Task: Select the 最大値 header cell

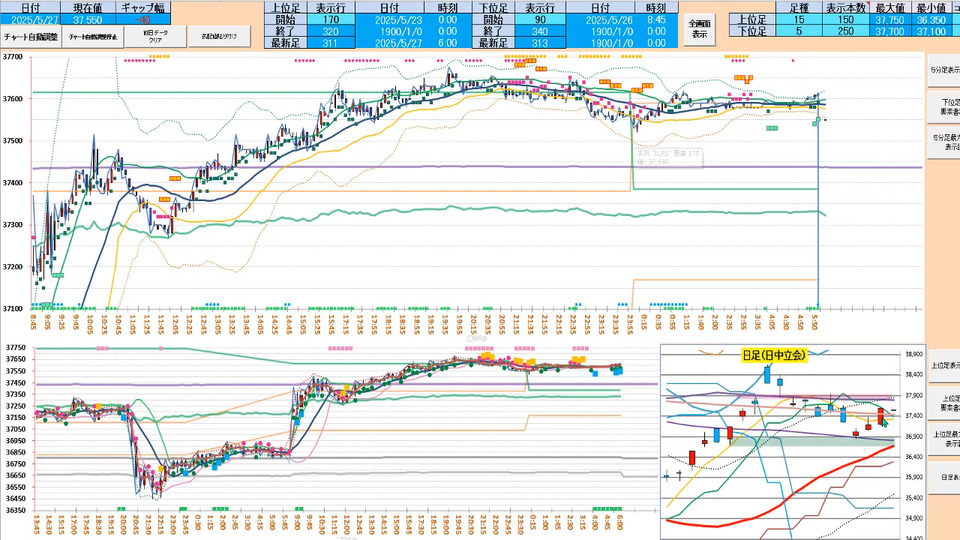Action: tap(890, 8)
